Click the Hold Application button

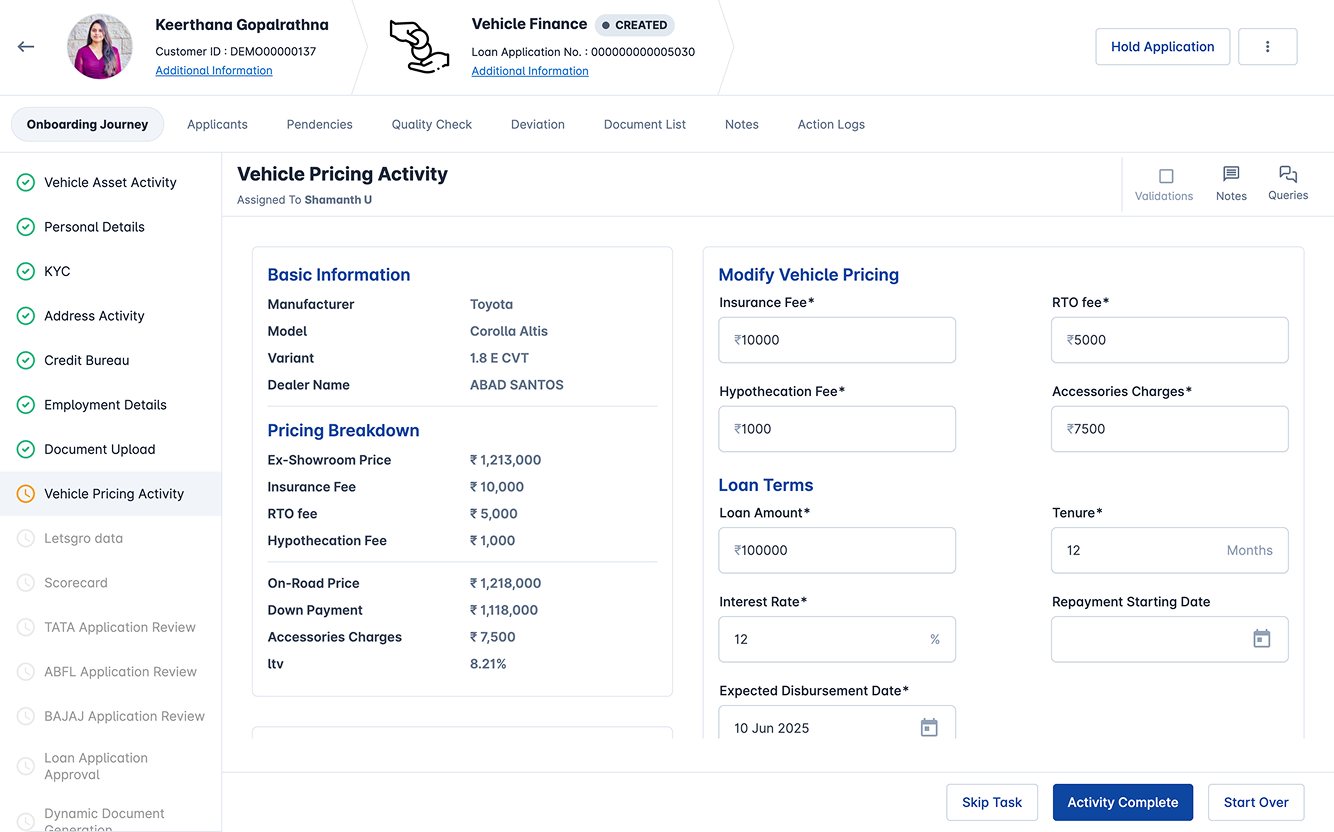[x=1162, y=46]
